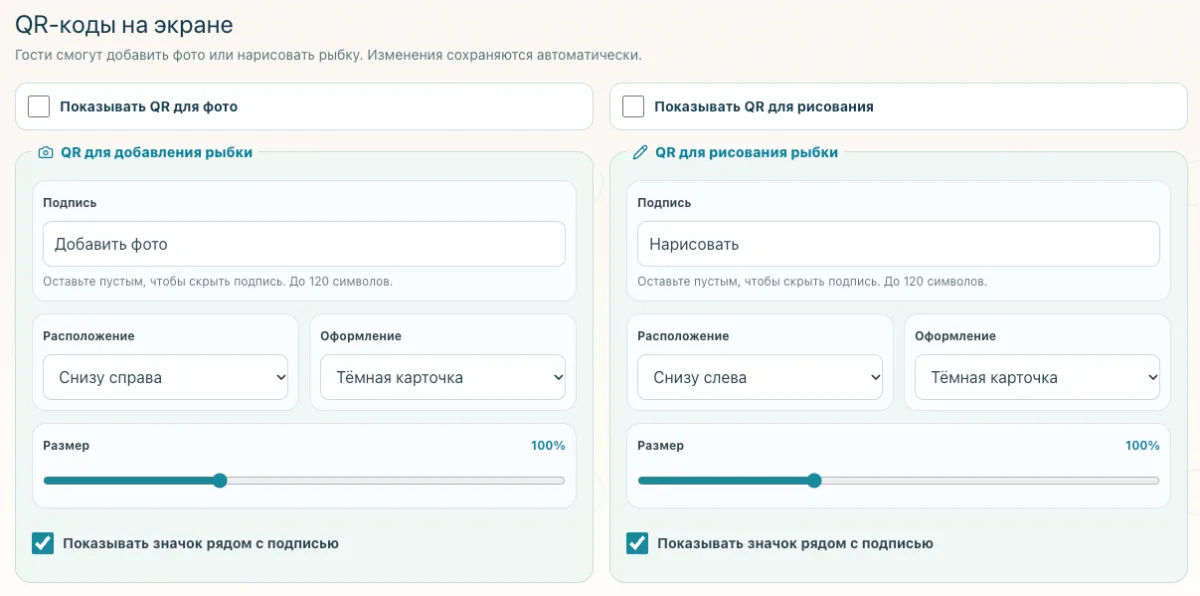The width and height of the screenshot is (1200, 596).
Task: Click the 100% size value in photo QR panel
Action: [x=548, y=445]
